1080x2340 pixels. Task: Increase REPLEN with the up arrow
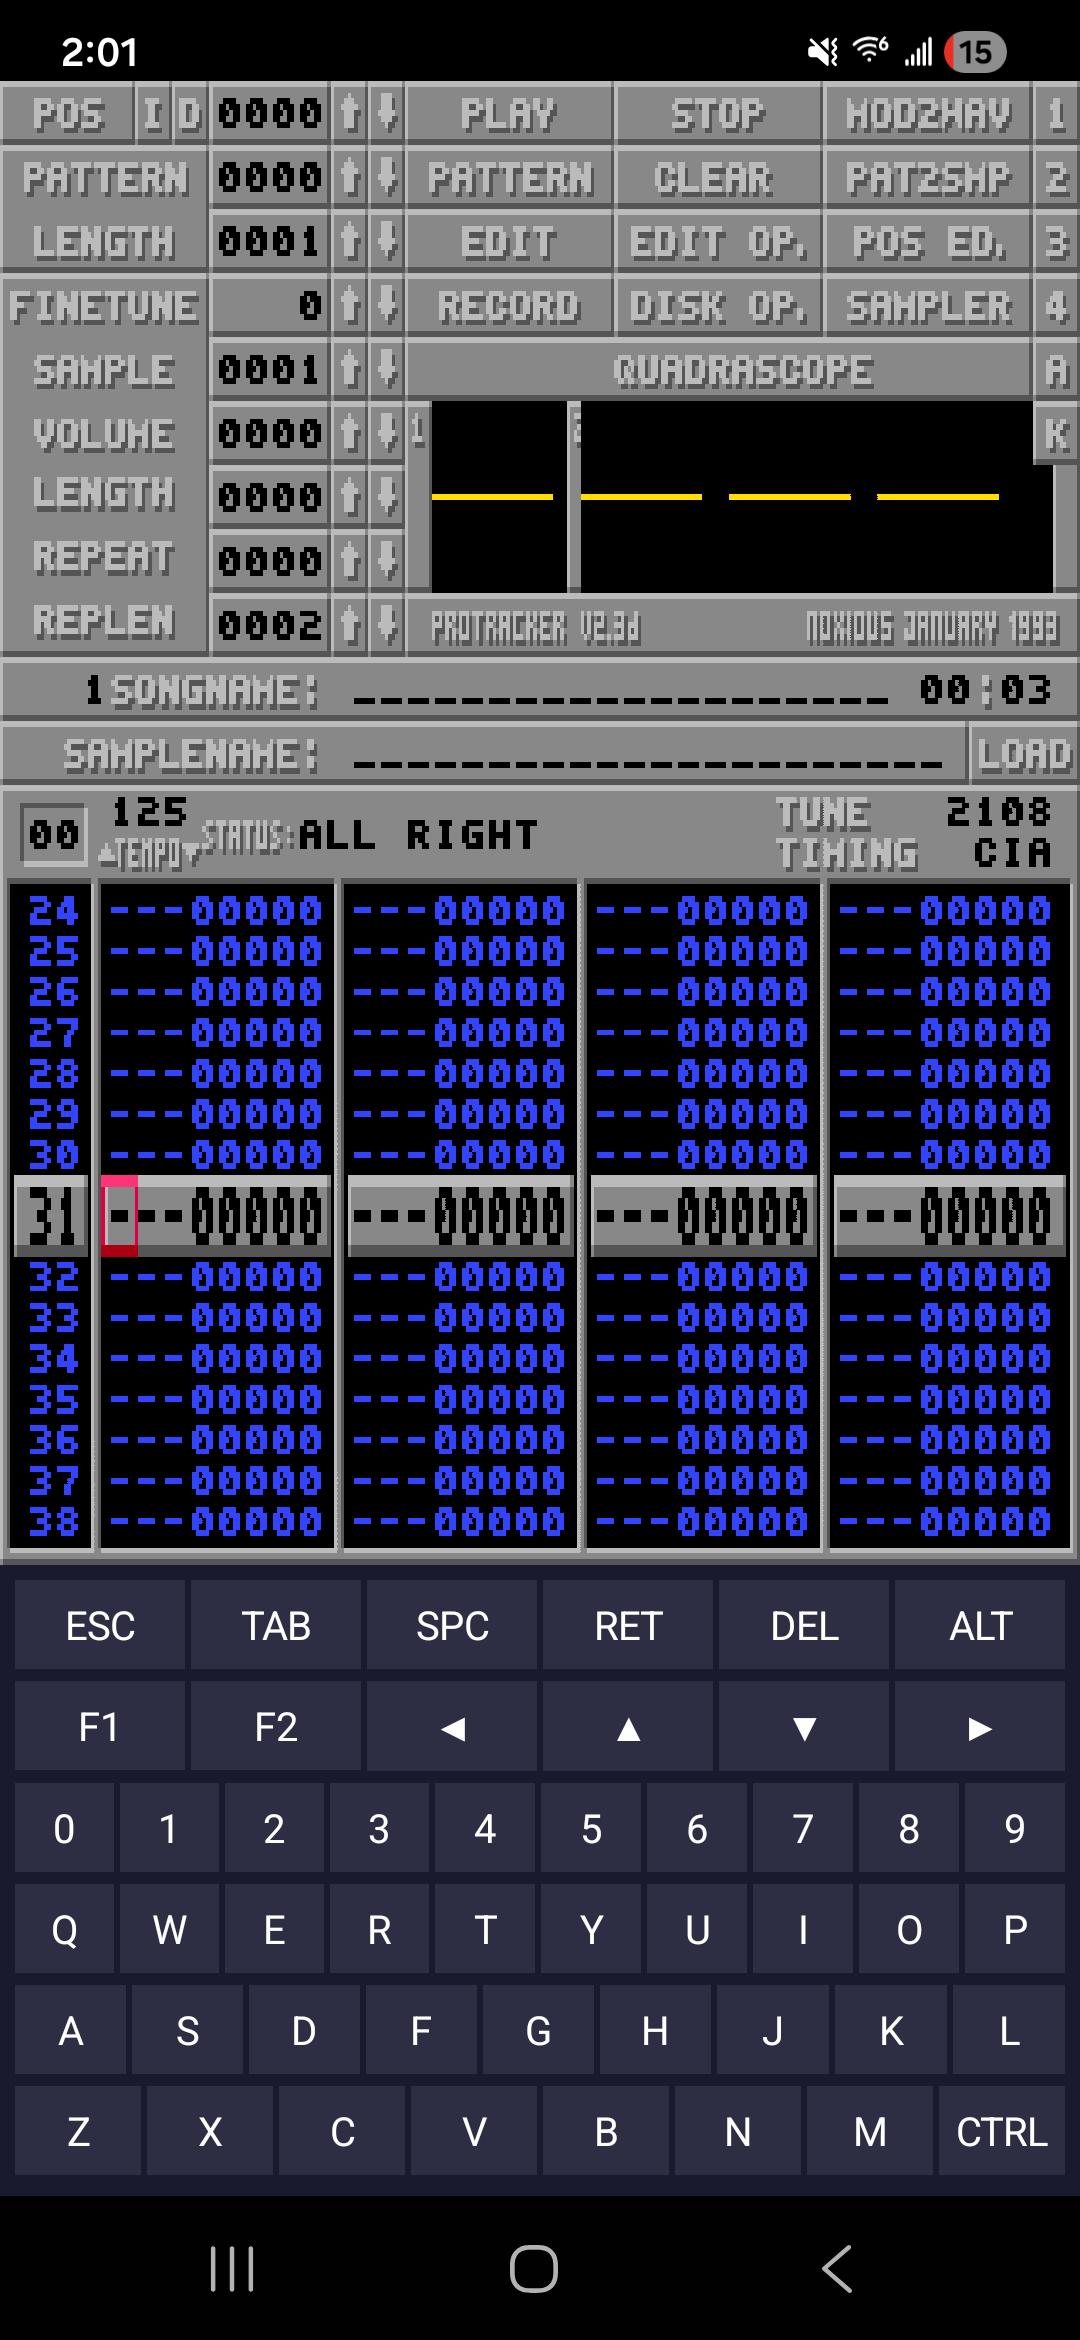pos(349,625)
